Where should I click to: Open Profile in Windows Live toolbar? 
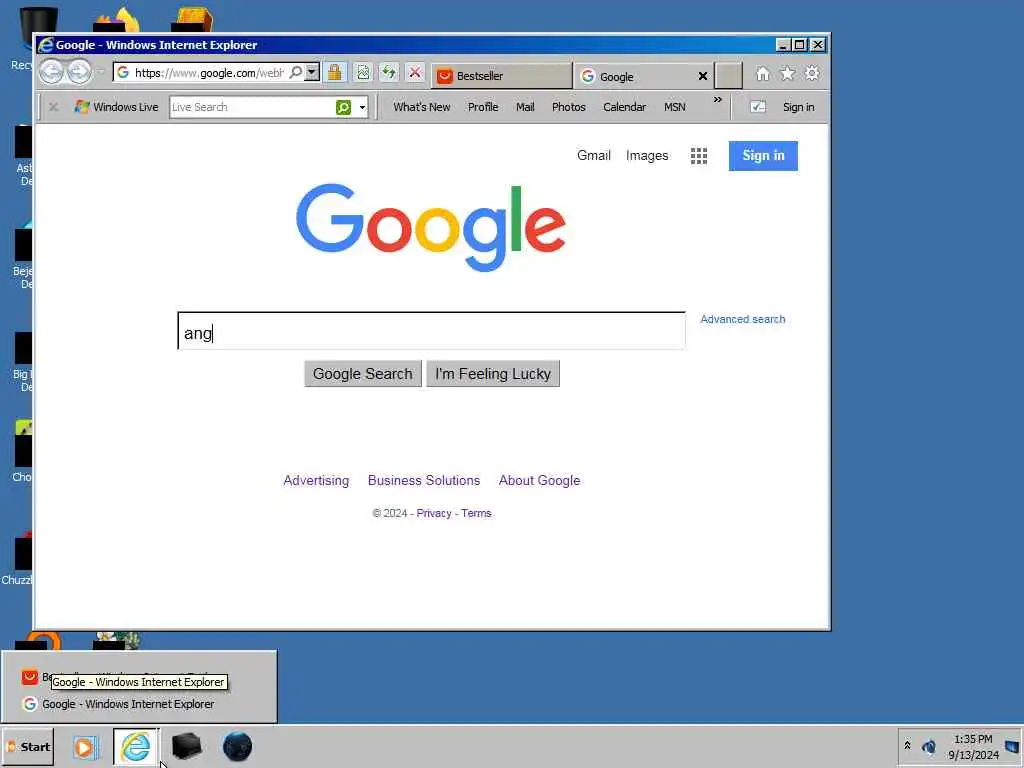[483, 107]
